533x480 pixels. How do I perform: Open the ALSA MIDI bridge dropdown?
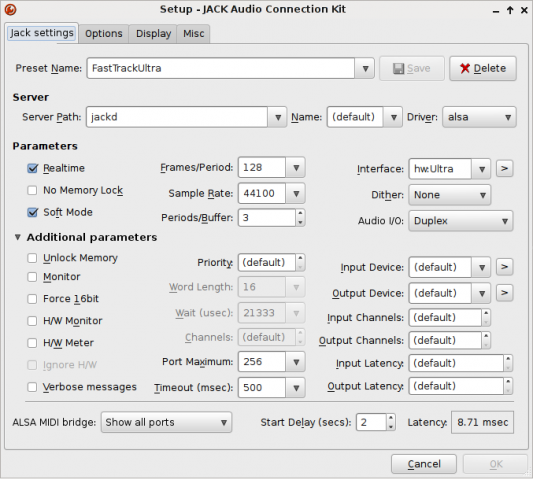167,422
